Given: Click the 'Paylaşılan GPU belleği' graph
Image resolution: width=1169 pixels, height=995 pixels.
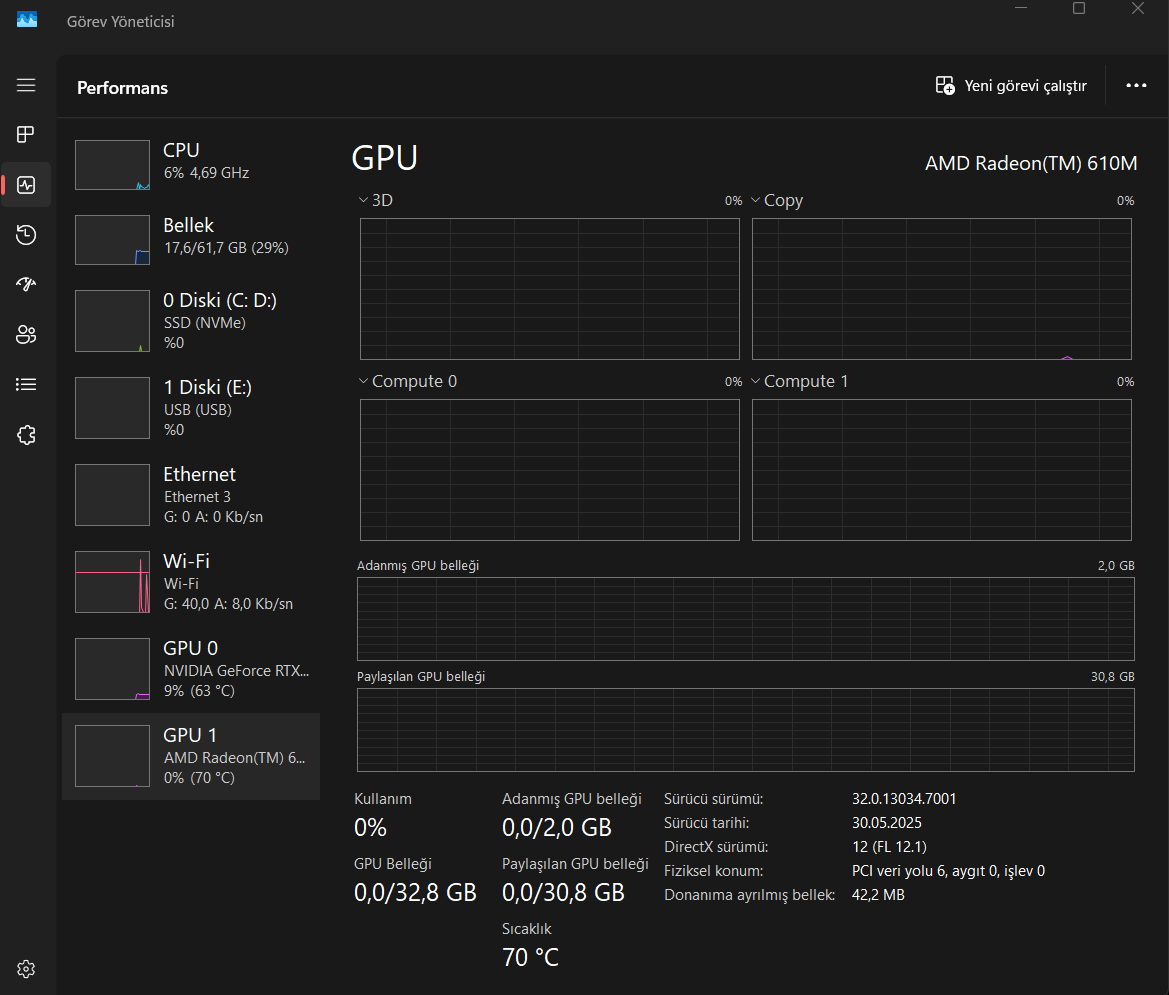Looking at the screenshot, I should point(746,730).
